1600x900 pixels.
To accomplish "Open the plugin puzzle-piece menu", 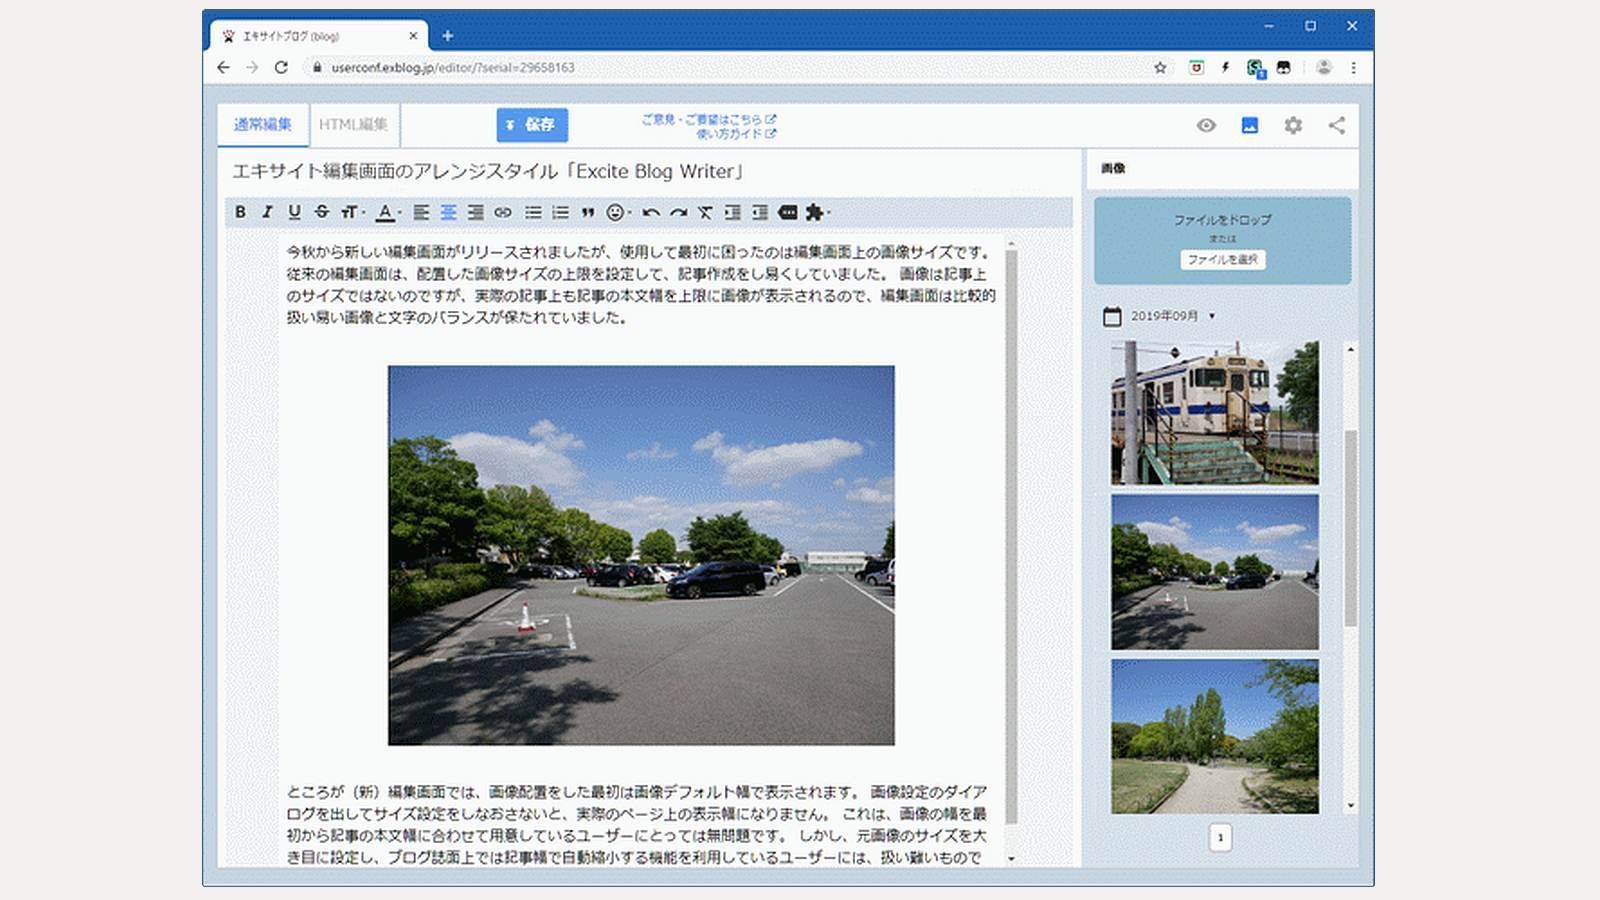I will [x=817, y=212].
